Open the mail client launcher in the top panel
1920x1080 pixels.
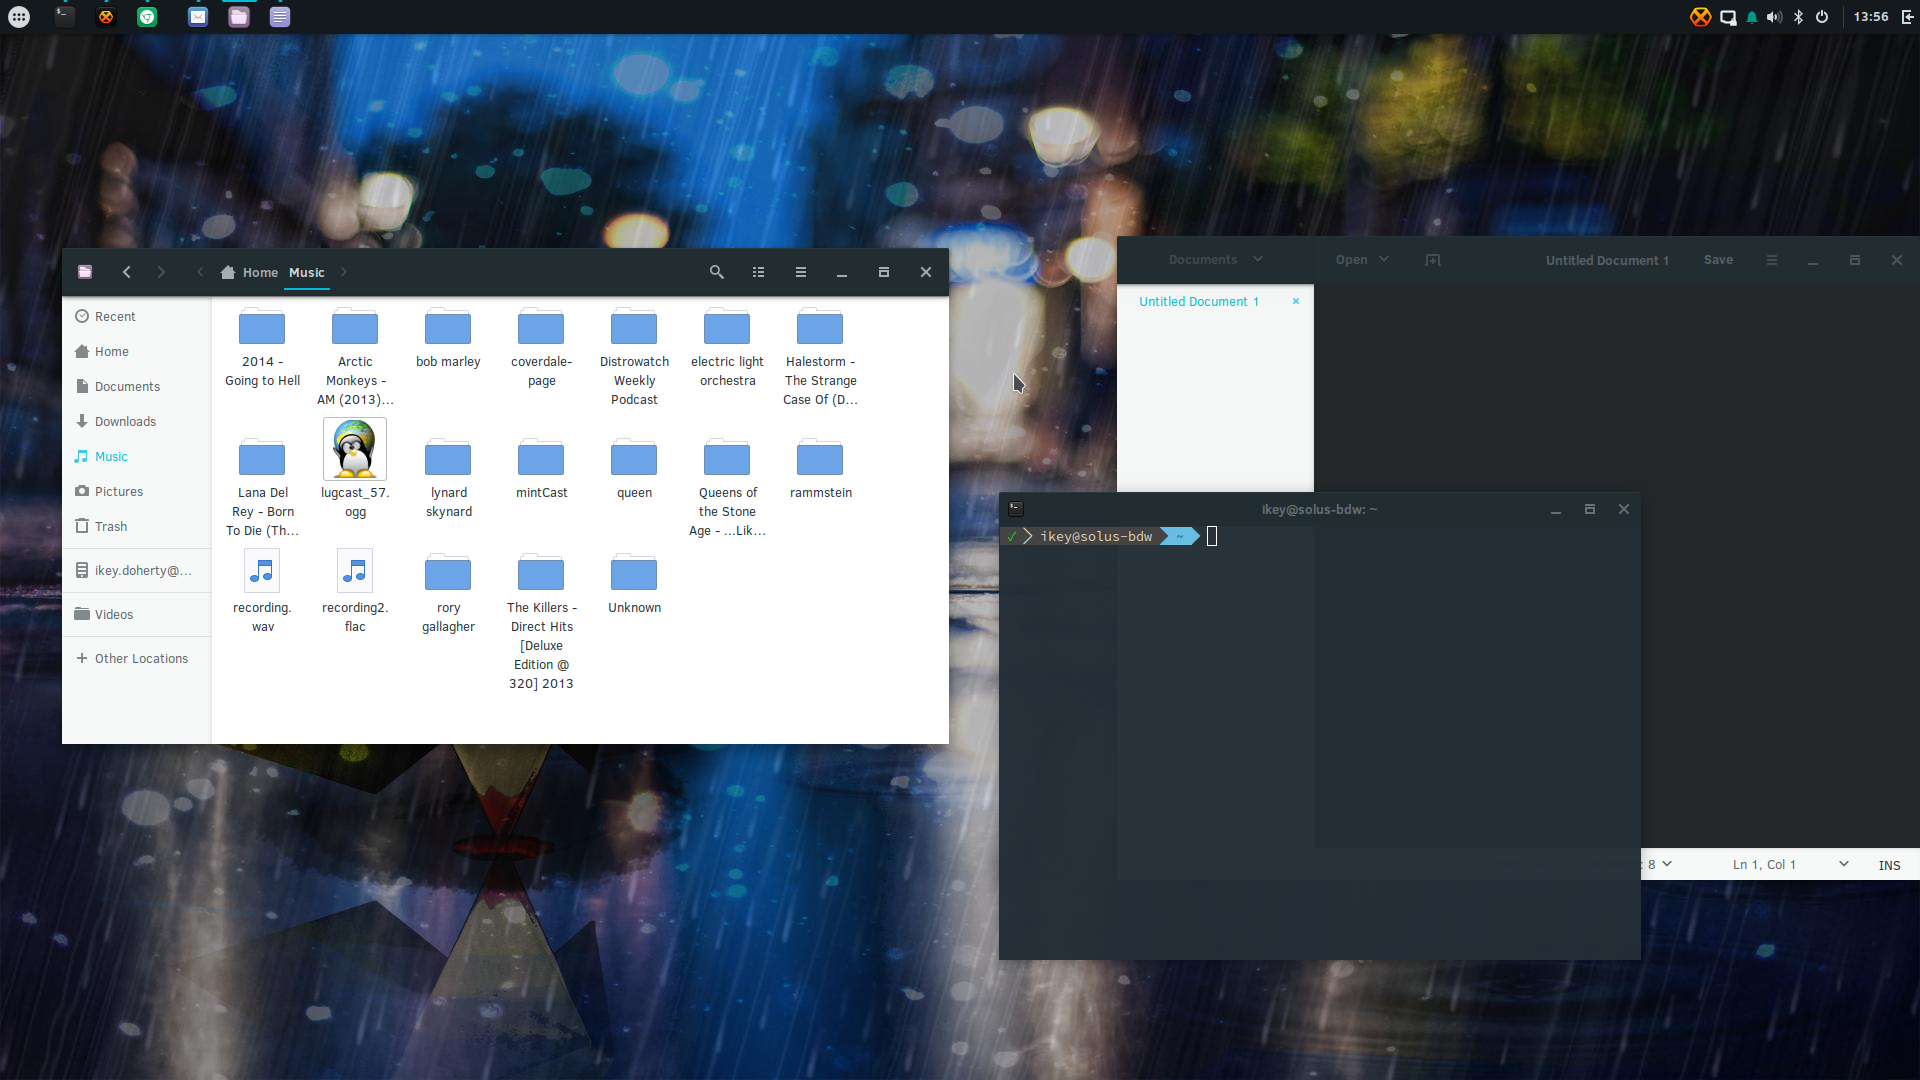(x=198, y=17)
